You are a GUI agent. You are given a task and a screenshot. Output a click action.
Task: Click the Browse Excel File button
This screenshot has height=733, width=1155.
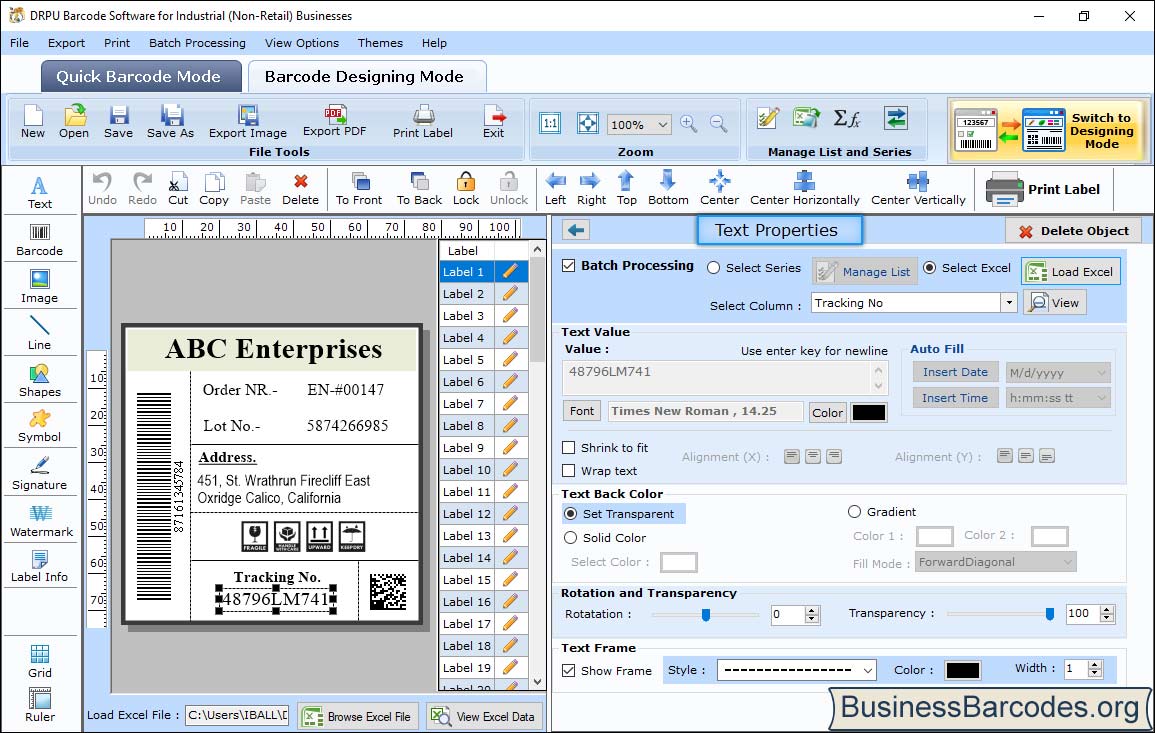(x=357, y=716)
